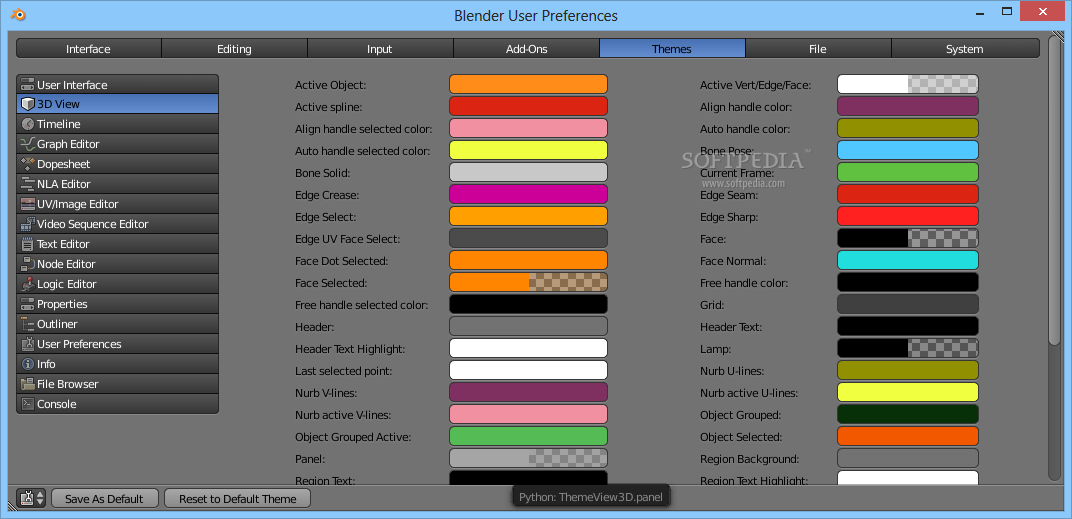Open the Input tab

tap(380, 49)
